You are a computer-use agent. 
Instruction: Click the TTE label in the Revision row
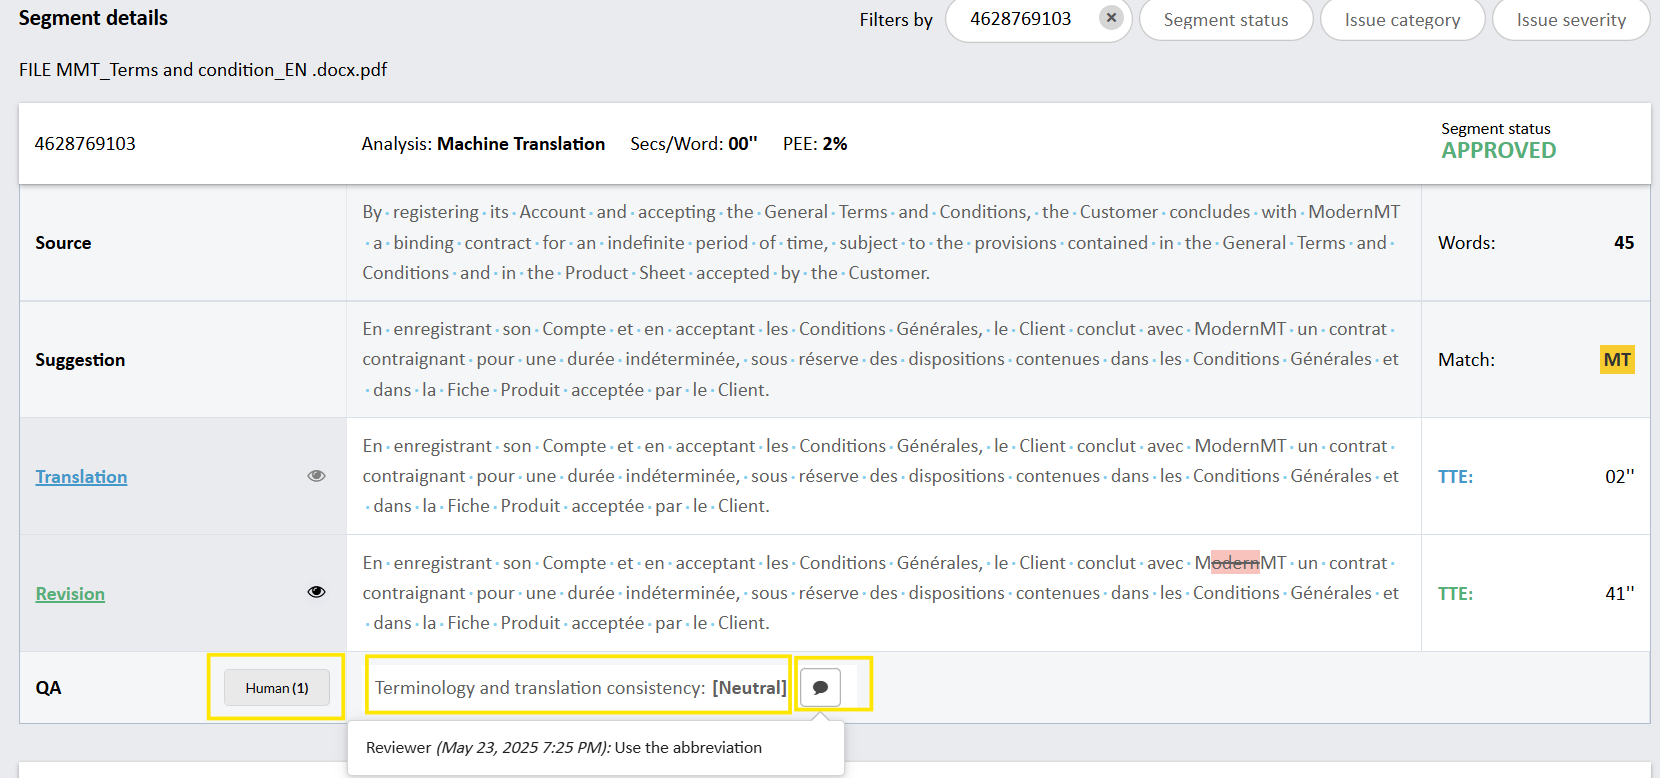coord(1455,594)
